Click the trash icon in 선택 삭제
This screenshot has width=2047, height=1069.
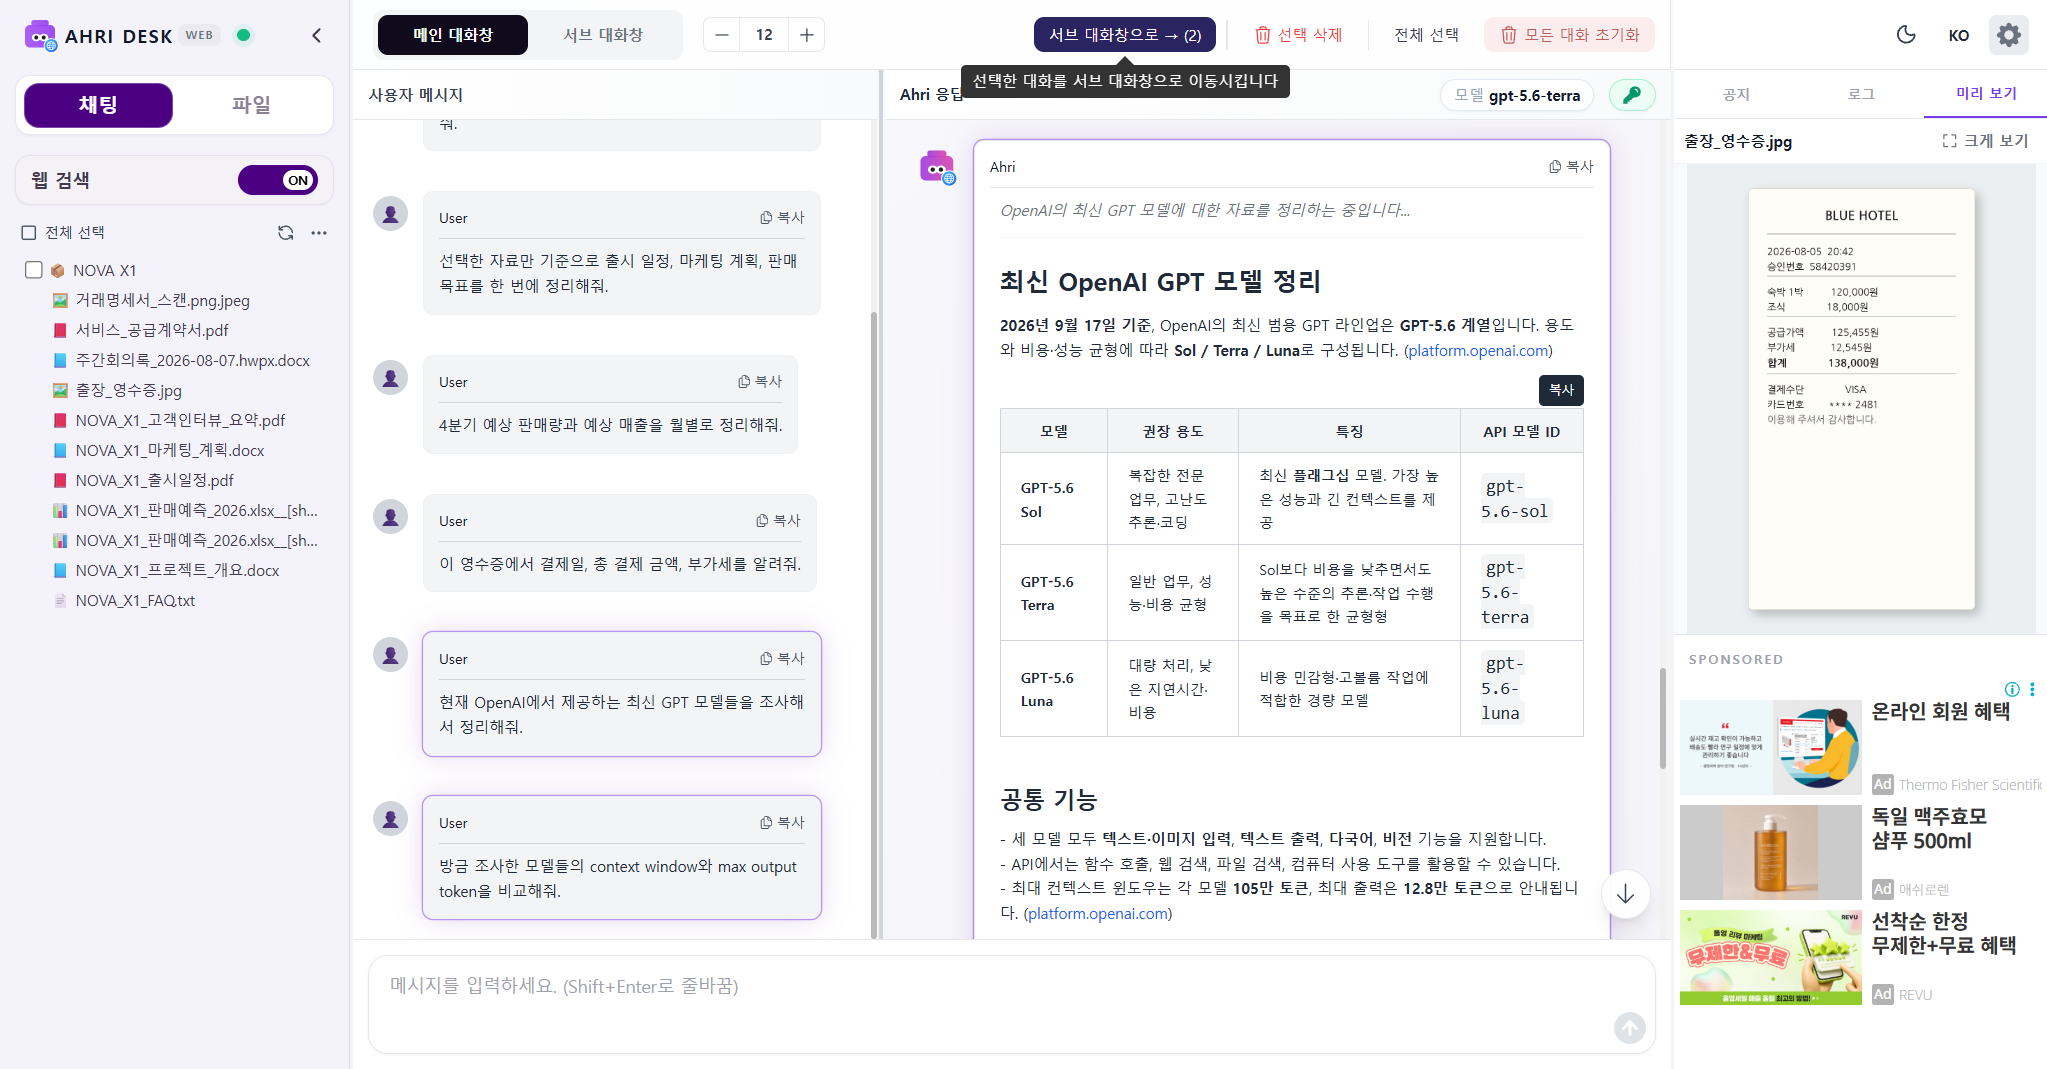coord(1263,35)
